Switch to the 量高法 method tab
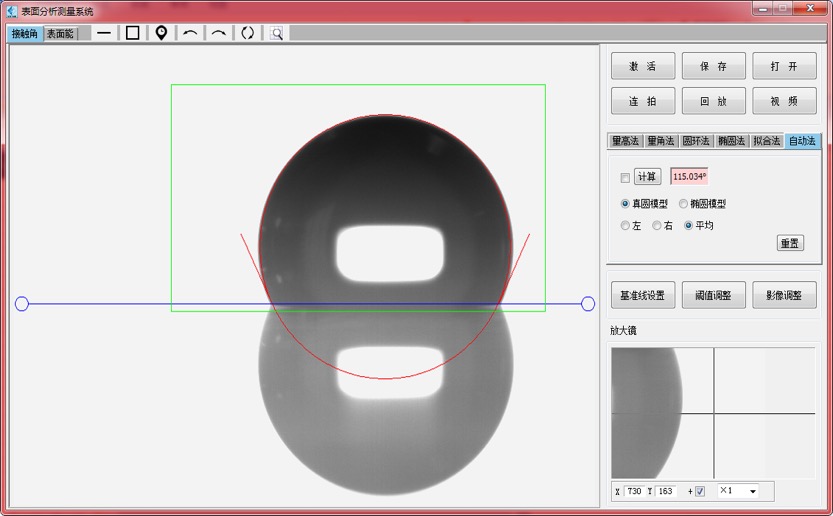This screenshot has height=516, width=833. (625, 141)
